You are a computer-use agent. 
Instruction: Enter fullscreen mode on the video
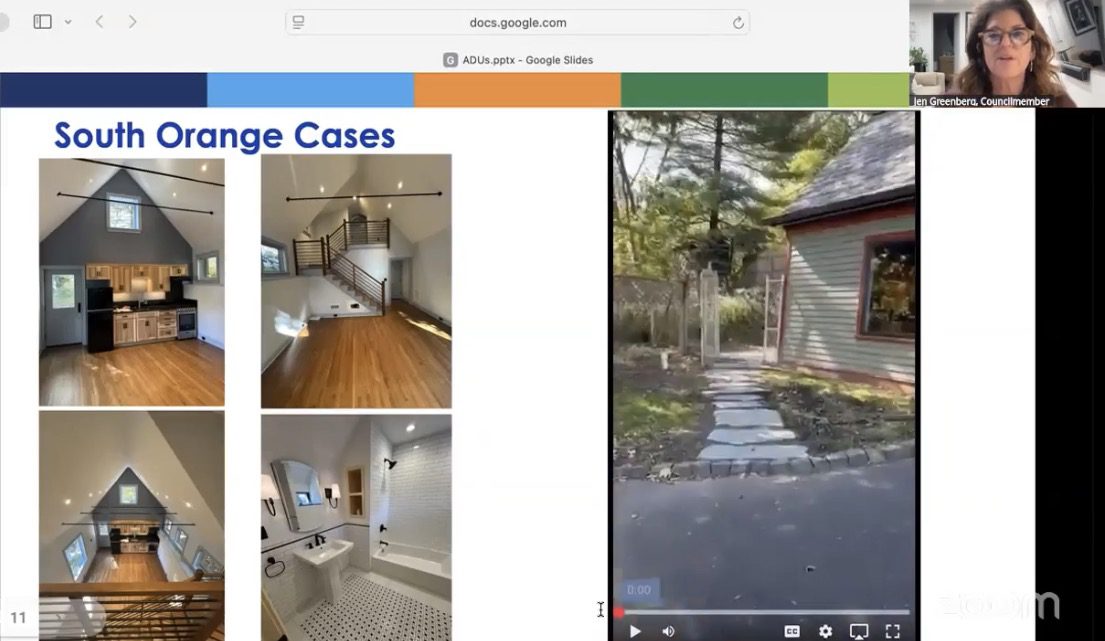[893, 631]
